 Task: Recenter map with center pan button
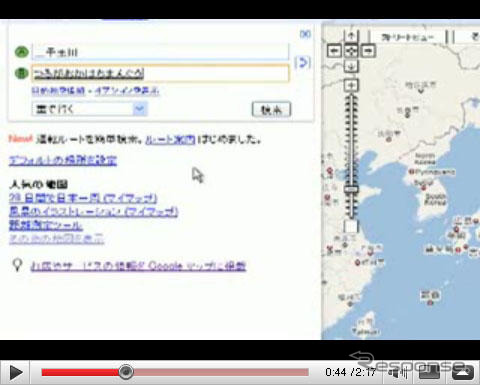[351, 51]
